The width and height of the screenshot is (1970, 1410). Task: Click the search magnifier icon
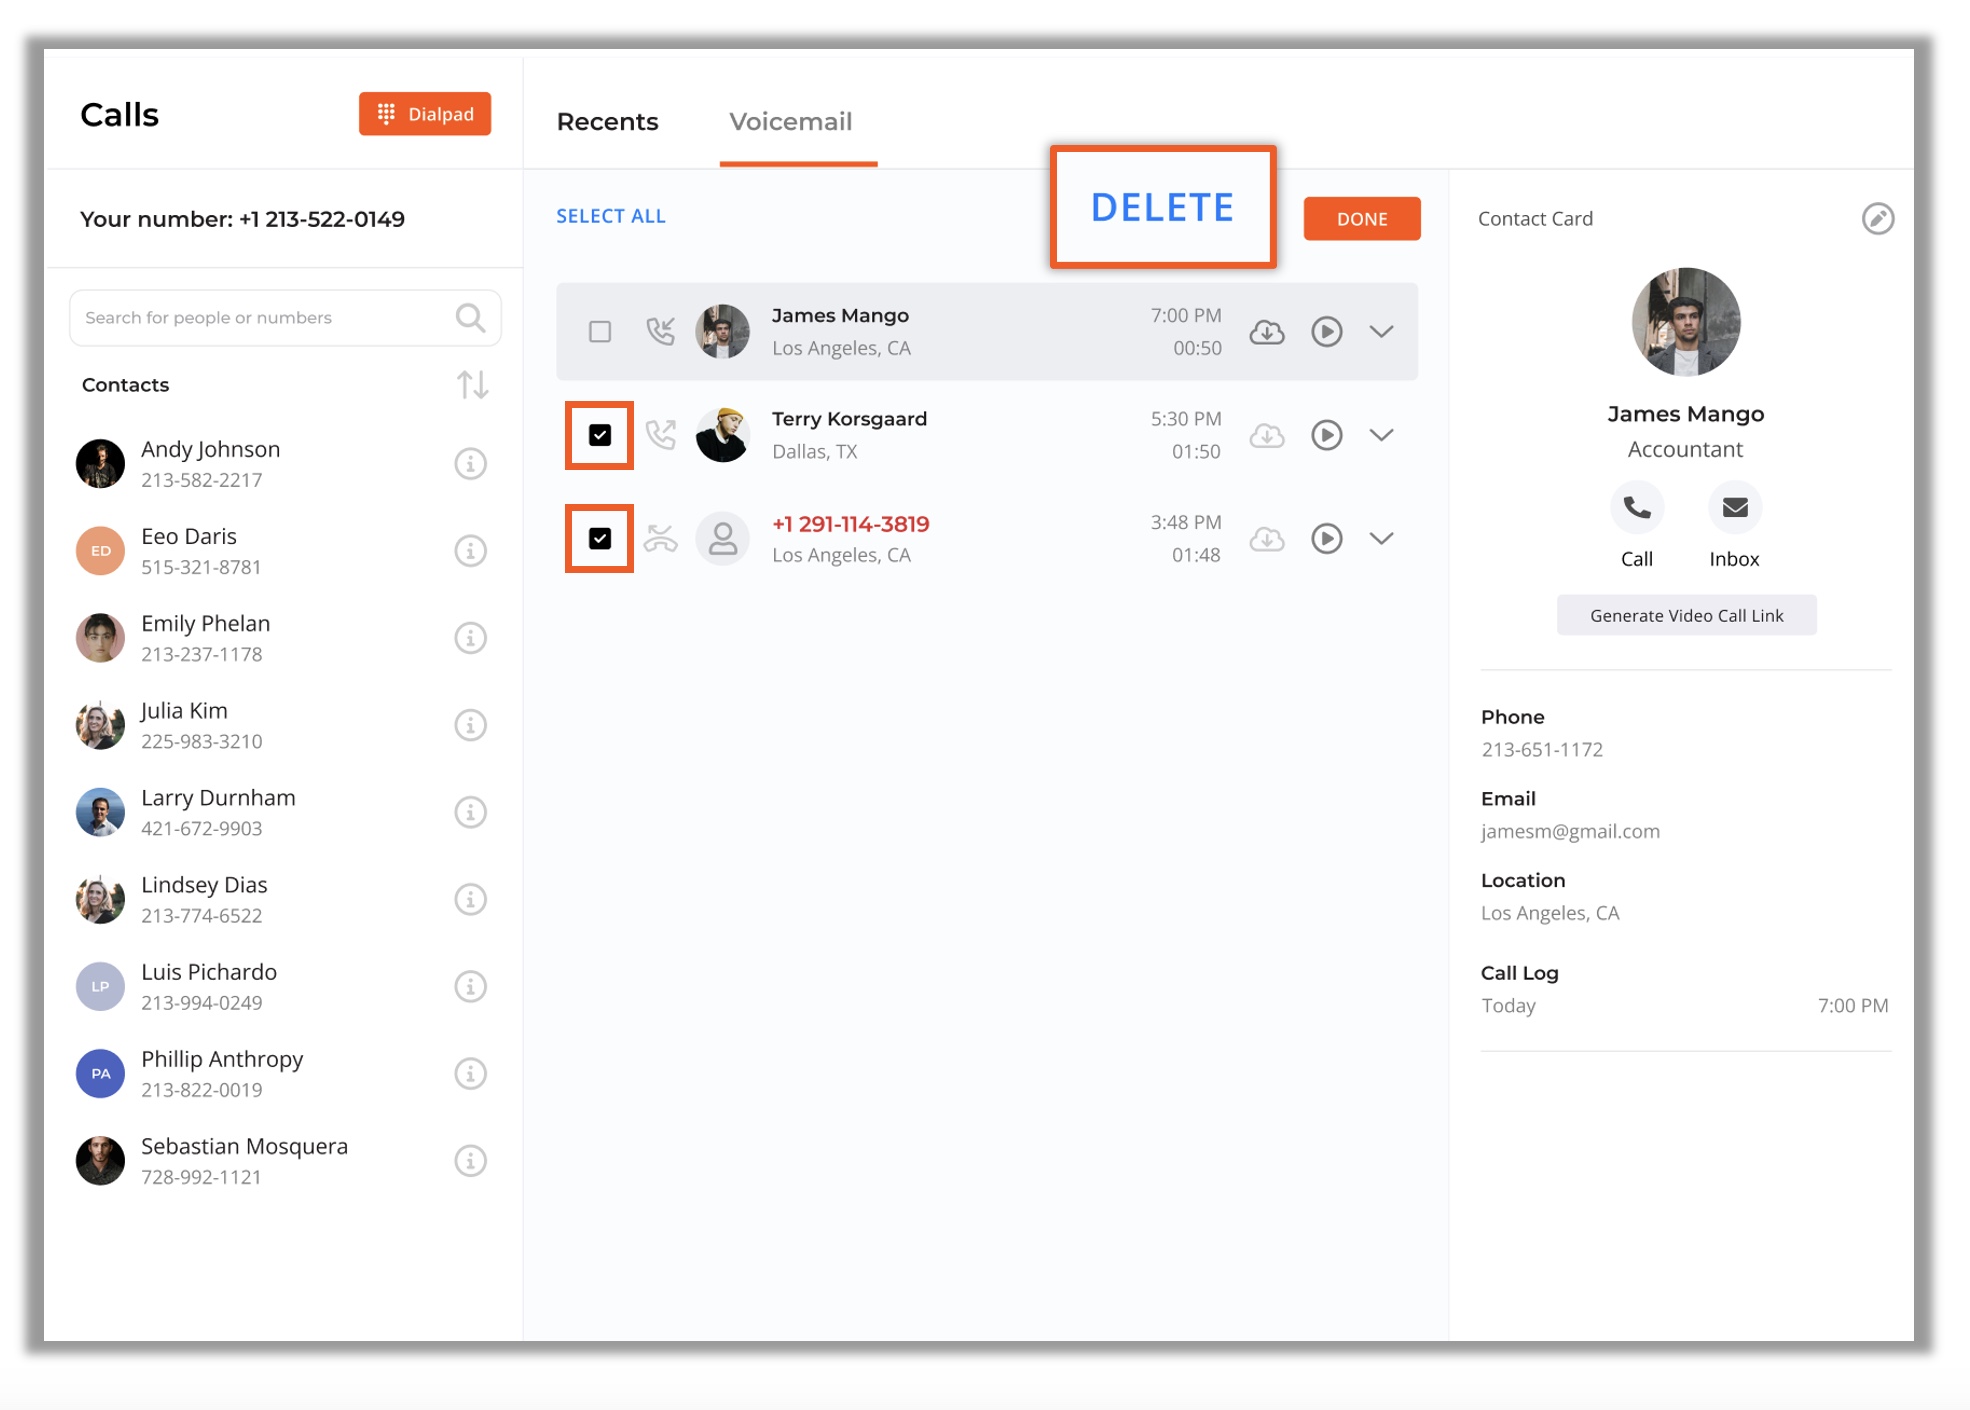(470, 318)
